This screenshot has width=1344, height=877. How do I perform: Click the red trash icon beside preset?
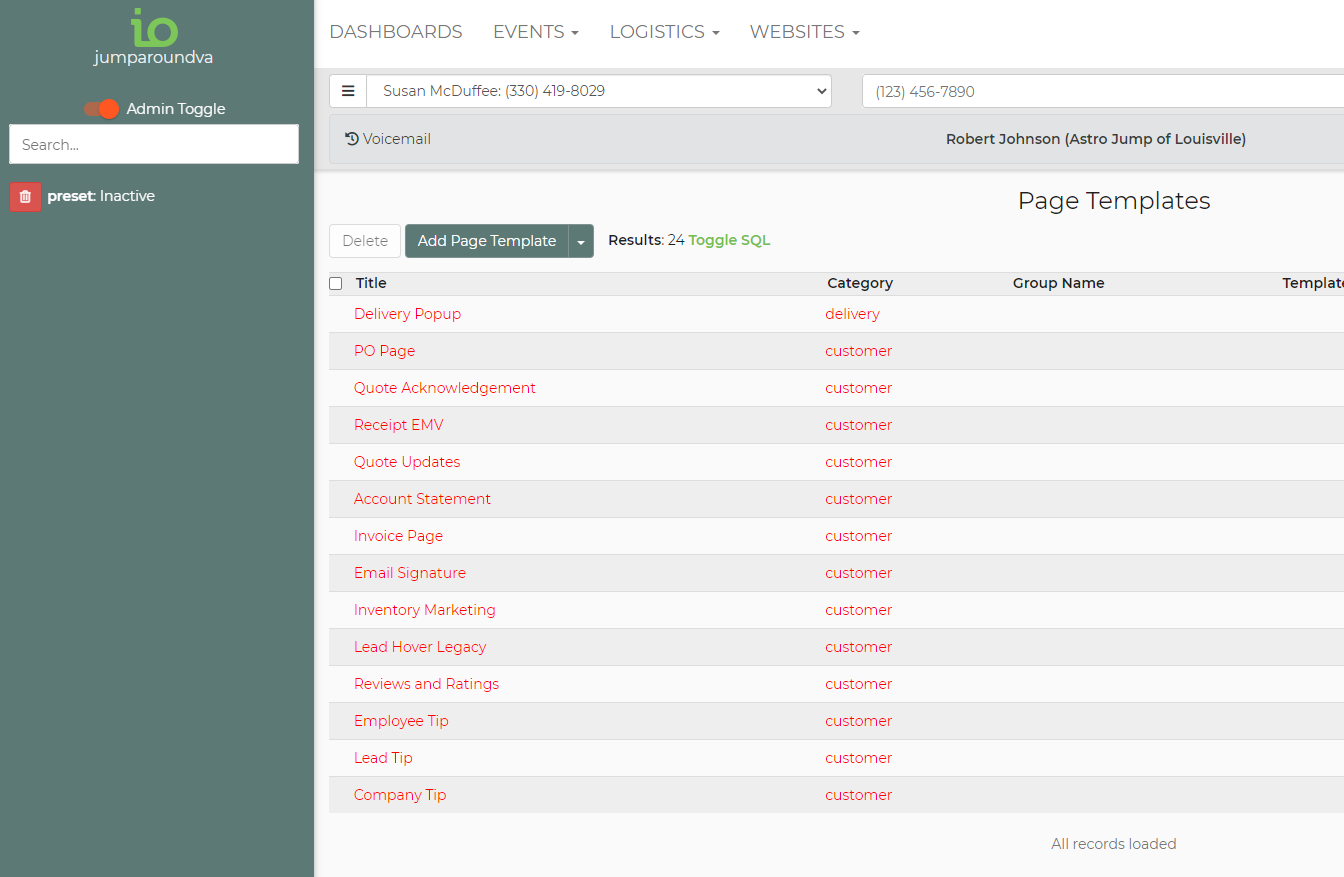click(26, 197)
